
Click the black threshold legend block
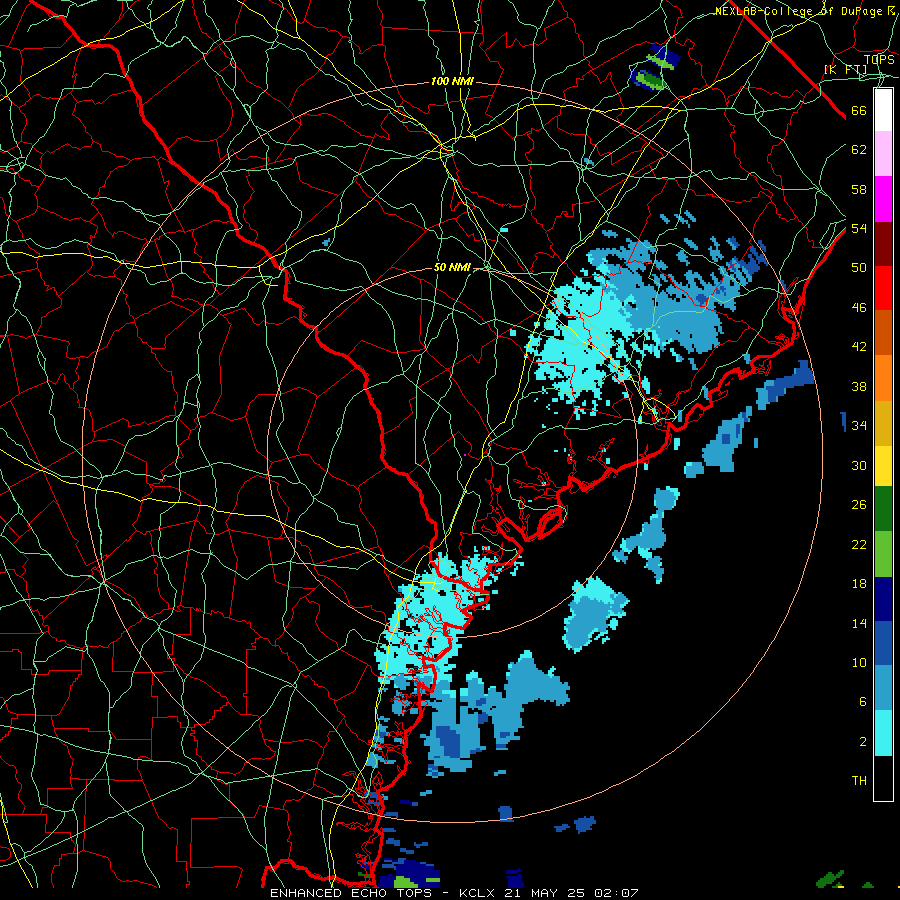click(x=883, y=778)
